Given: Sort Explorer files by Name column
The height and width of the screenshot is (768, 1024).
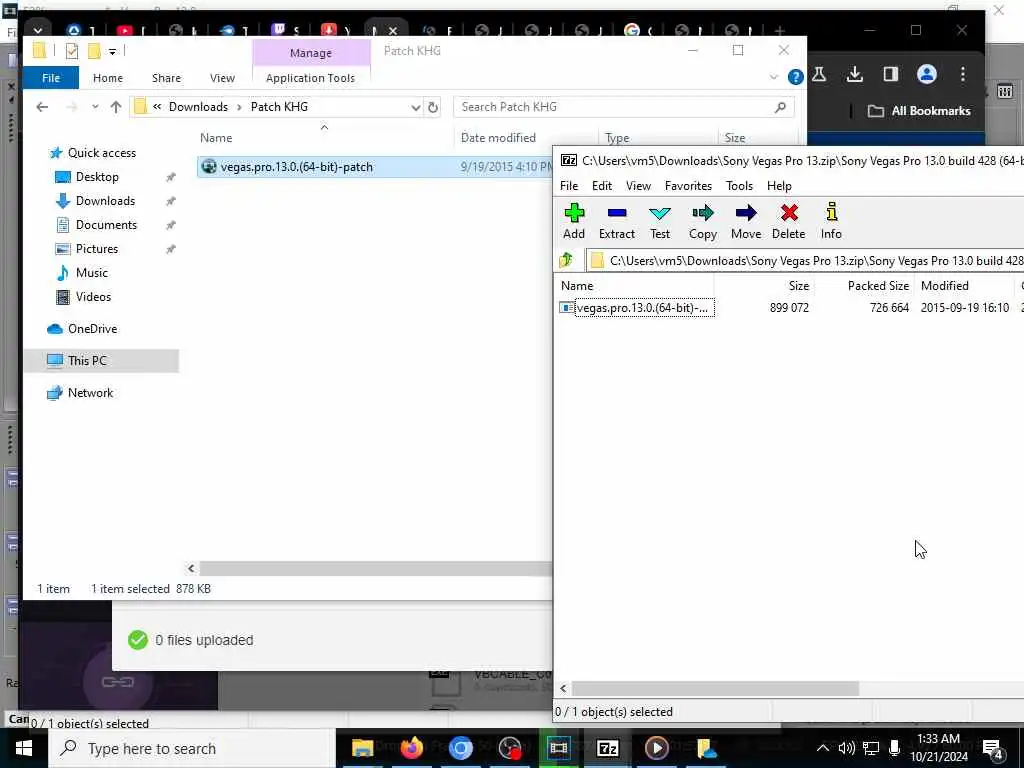Looking at the screenshot, I should pyautogui.click(x=216, y=138).
